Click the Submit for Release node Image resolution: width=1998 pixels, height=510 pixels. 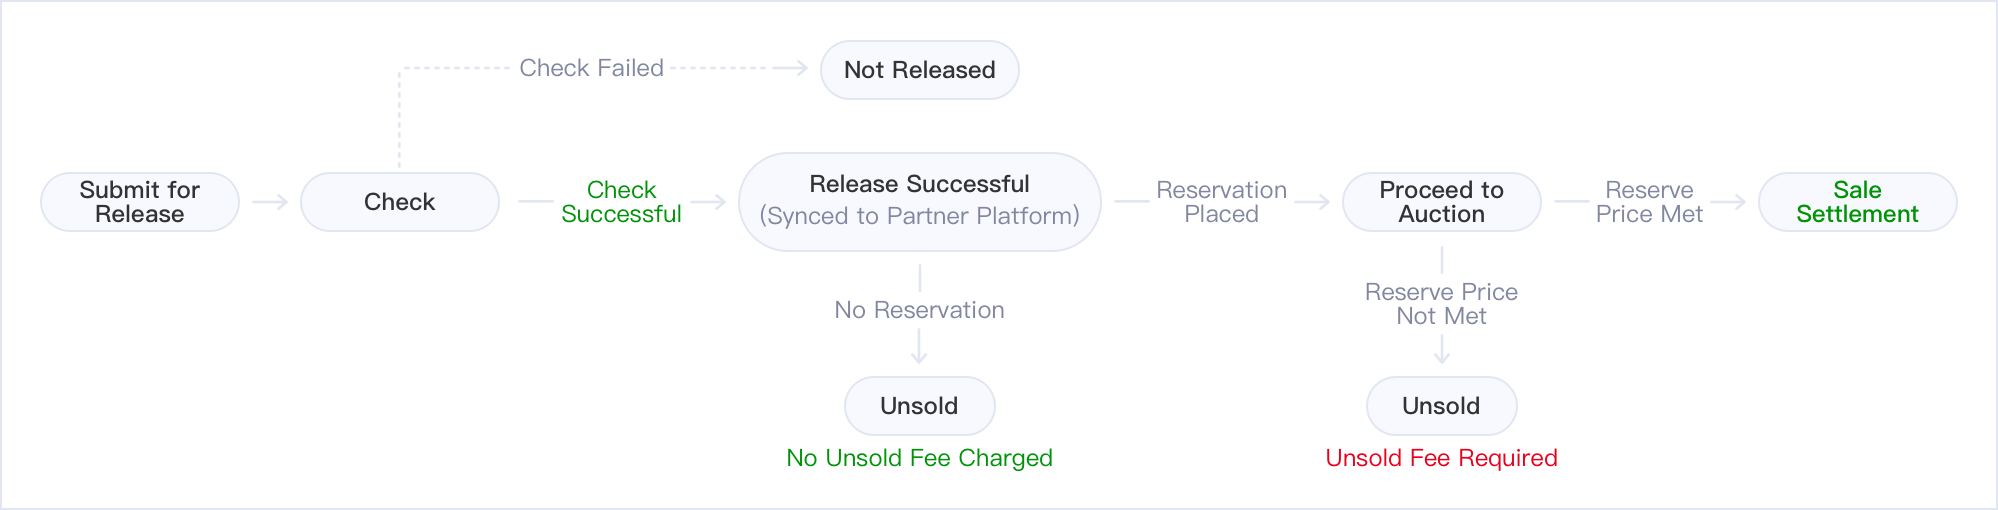pyautogui.click(x=140, y=202)
